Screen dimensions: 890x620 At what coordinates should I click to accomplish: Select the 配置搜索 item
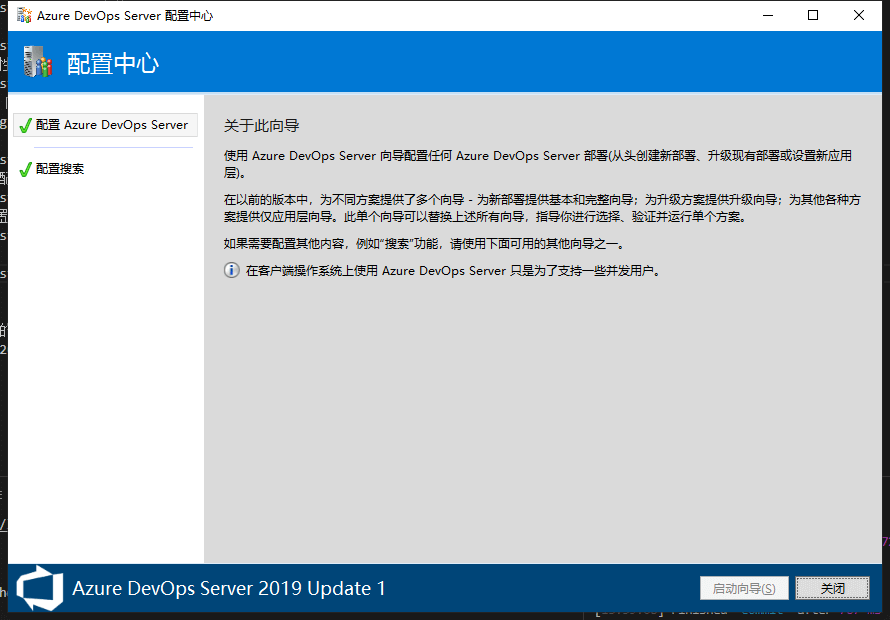coord(60,169)
